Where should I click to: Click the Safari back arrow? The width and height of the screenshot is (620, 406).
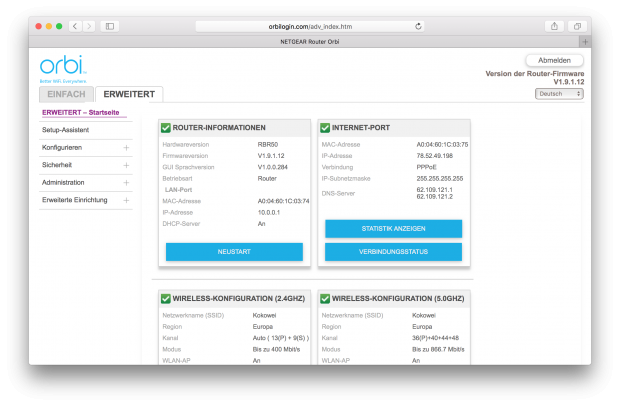pos(75,26)
